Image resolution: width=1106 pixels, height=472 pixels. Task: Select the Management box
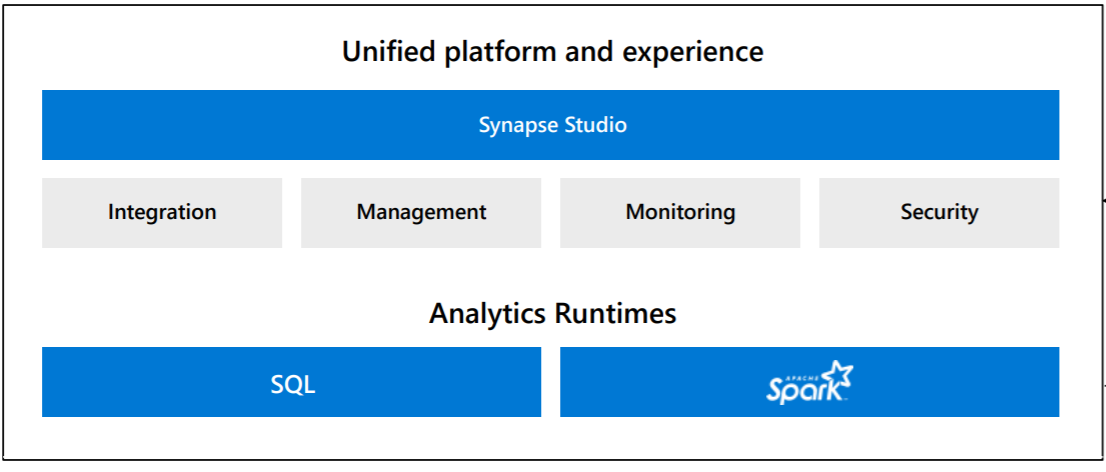pyautogui.click(x=421, y=212)
